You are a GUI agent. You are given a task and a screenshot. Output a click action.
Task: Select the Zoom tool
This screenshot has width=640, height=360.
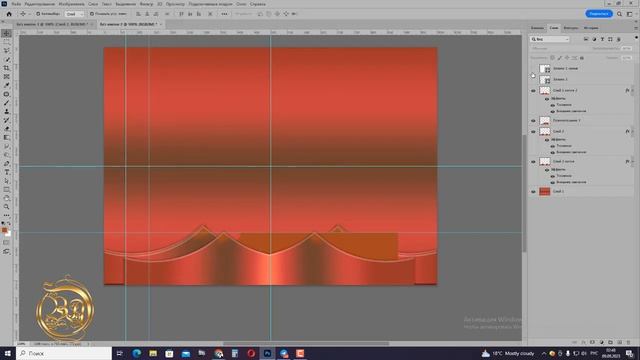coord(7,207)
